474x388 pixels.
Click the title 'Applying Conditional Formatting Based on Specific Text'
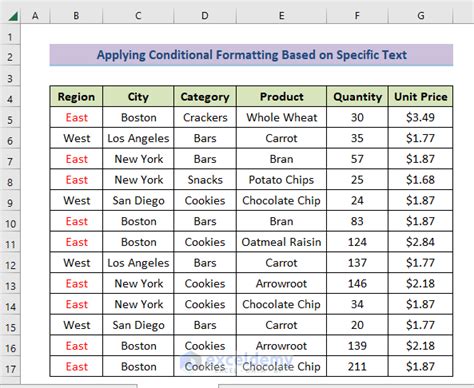[x=252, y=55]
